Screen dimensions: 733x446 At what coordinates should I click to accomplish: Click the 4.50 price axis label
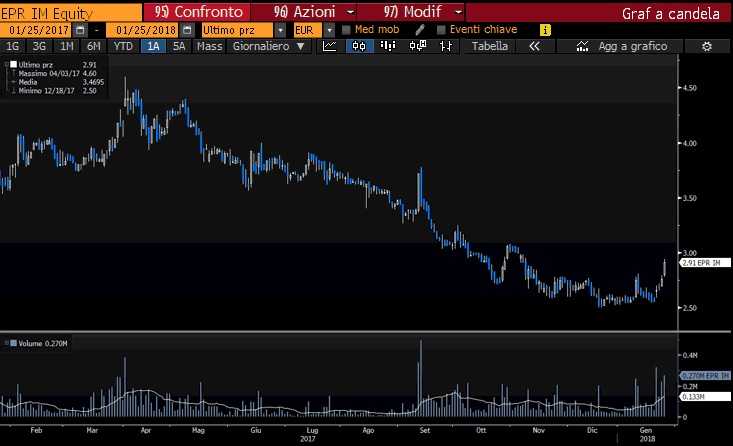[689, 88]
